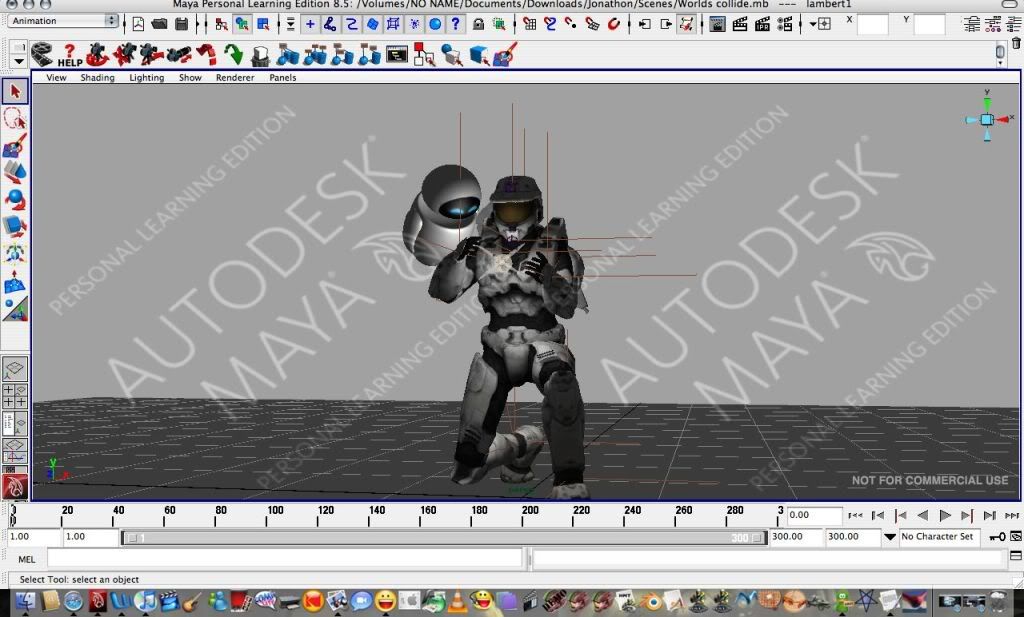The image size is (1024, 617).
Task: Open the Show panel menu
Action: pos(190,77)
